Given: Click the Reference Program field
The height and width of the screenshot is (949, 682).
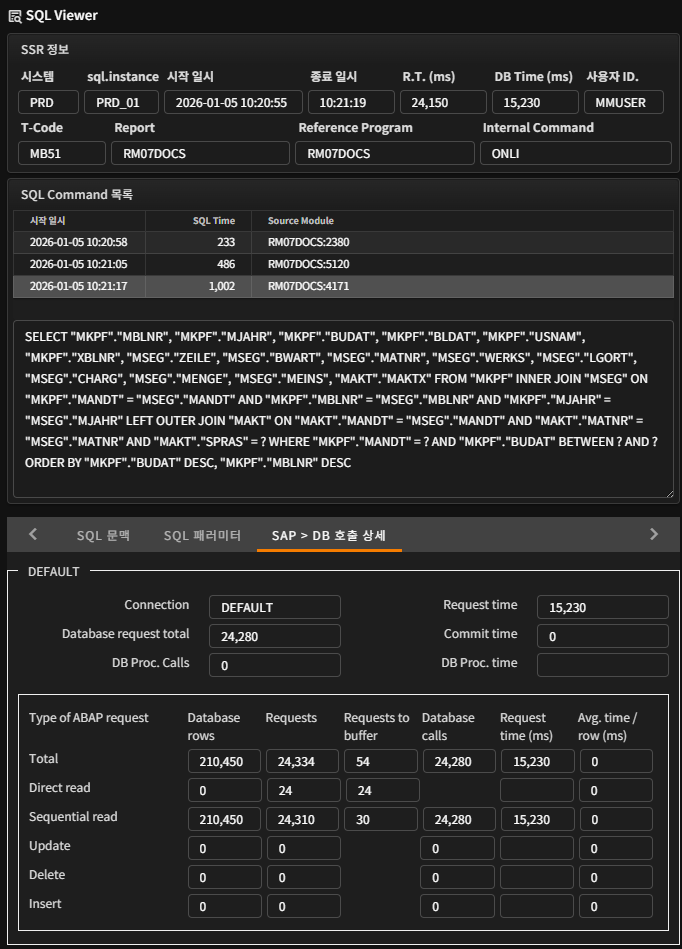Looking at the screenshot, I should coord(385,153).
